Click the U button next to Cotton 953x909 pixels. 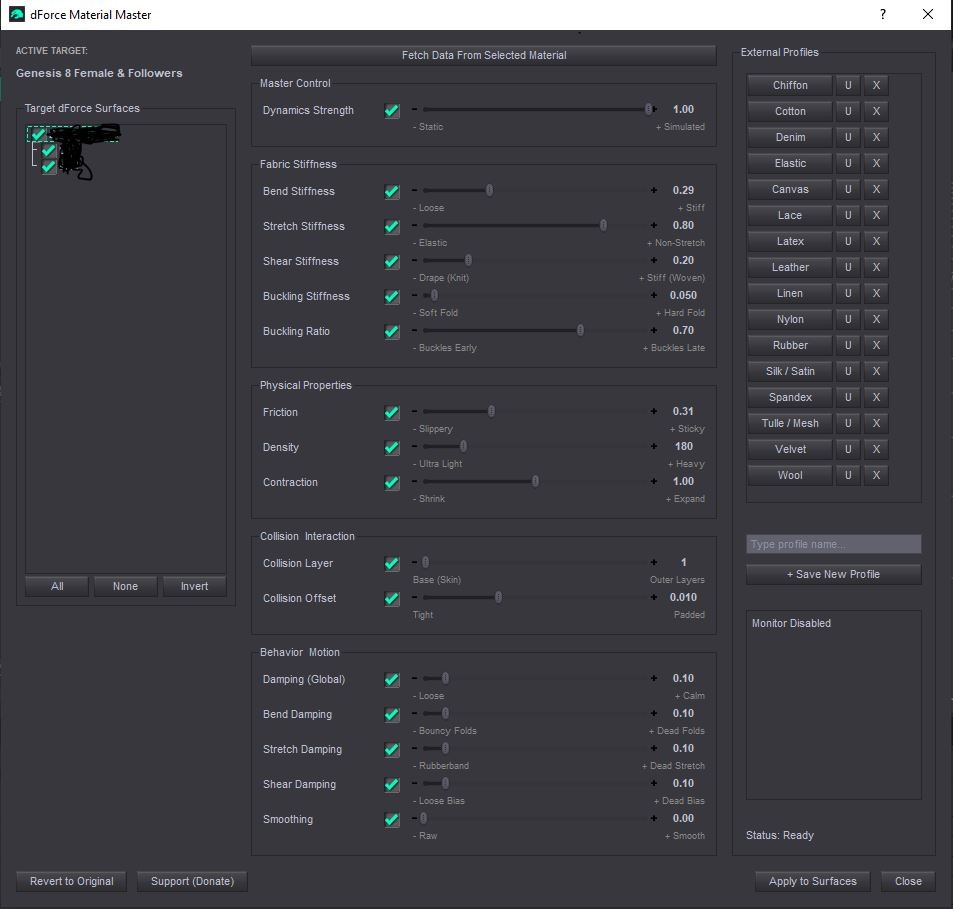848,111
